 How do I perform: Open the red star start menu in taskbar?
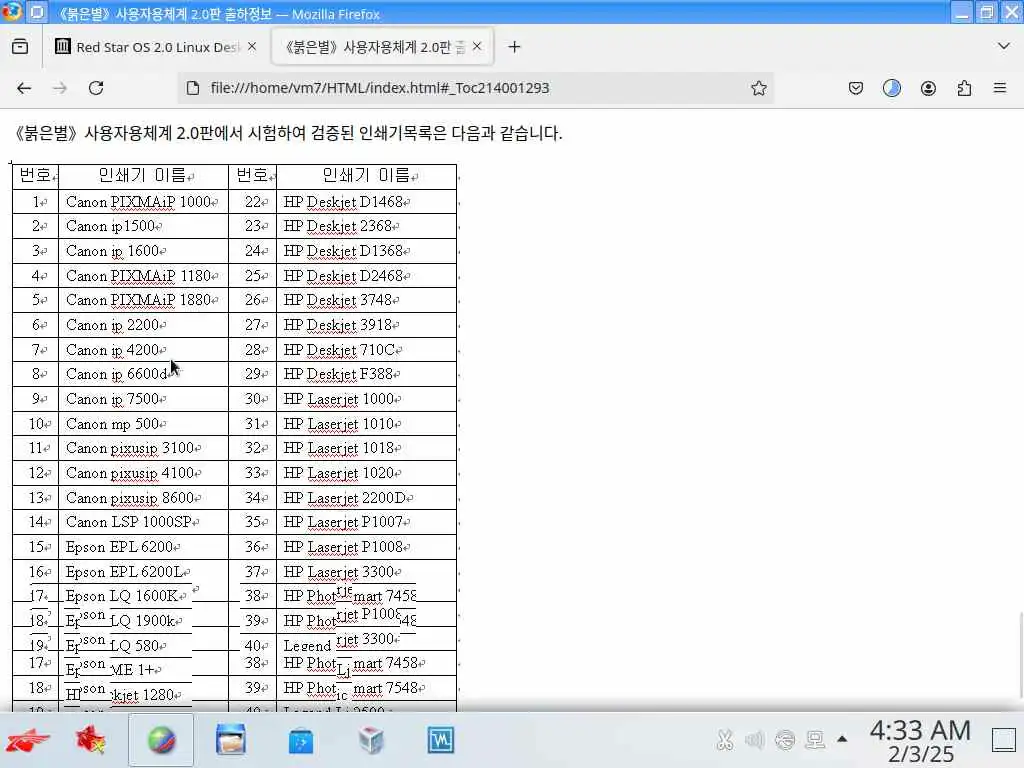click(x=27, y=741)
